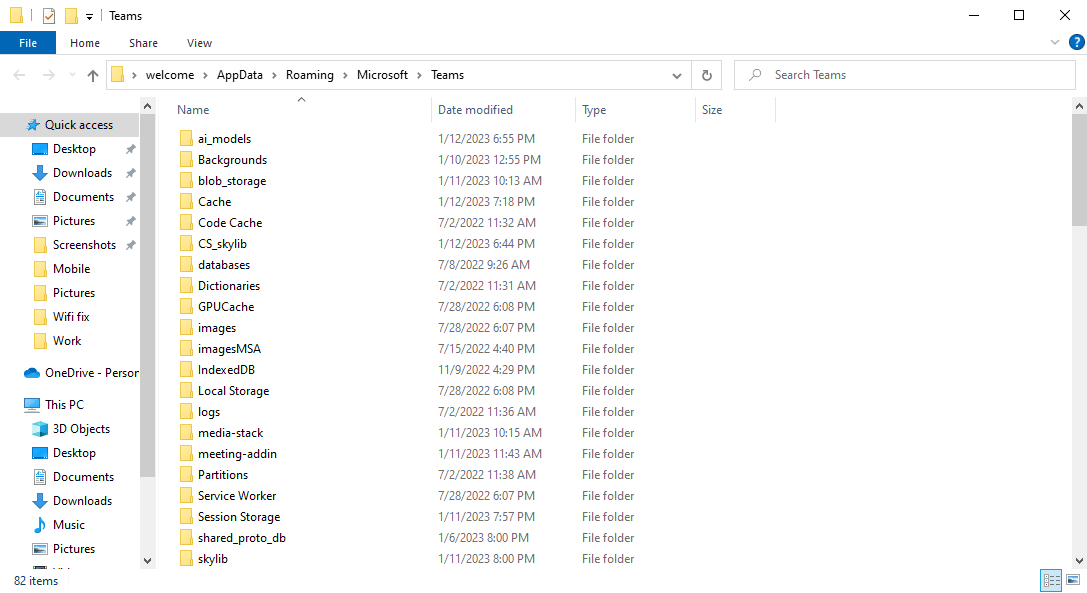Sort by the Type column header
The width and height of the screenshot is (1087, 593).
[x=594, y=110]
